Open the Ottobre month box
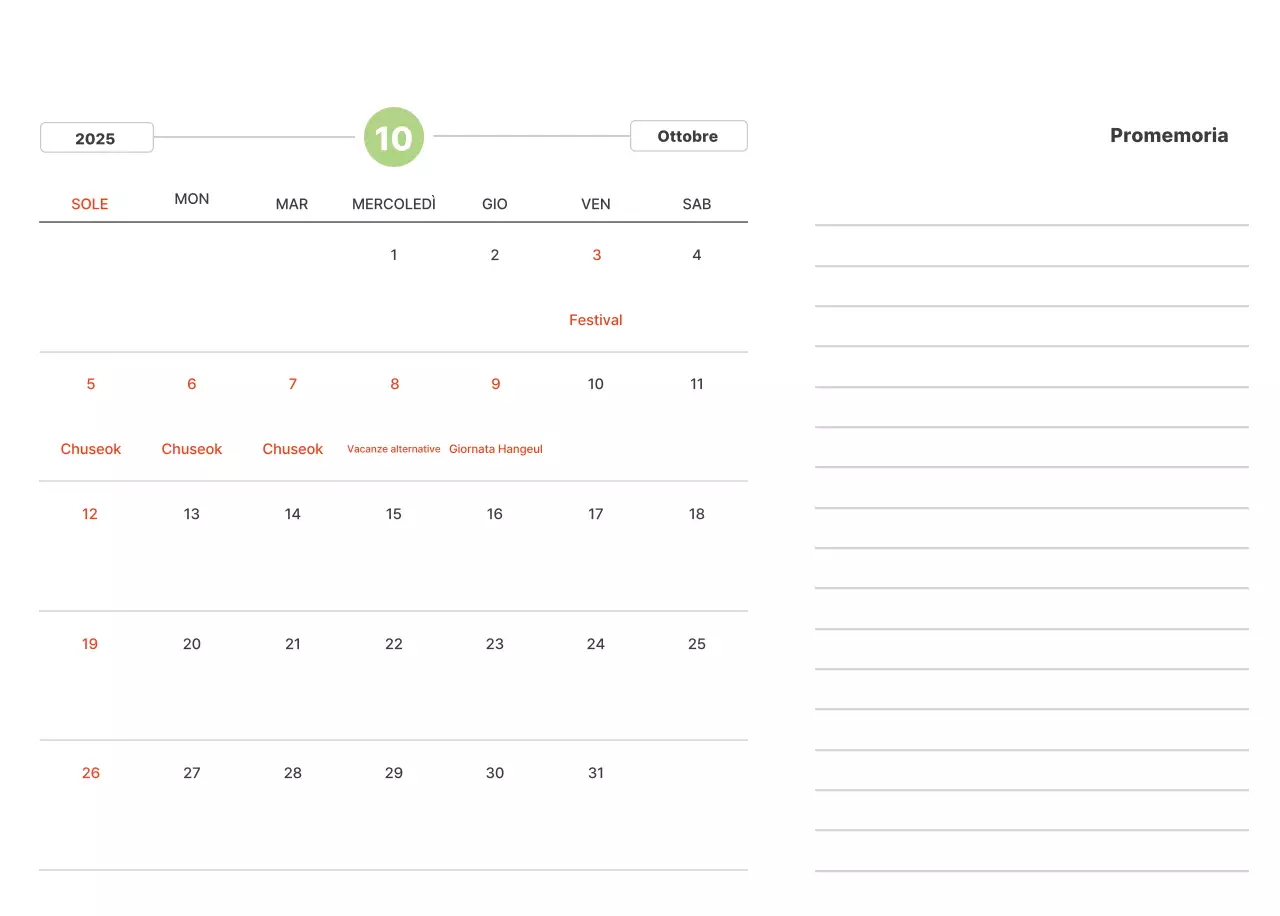 click(x=688, y=136)
